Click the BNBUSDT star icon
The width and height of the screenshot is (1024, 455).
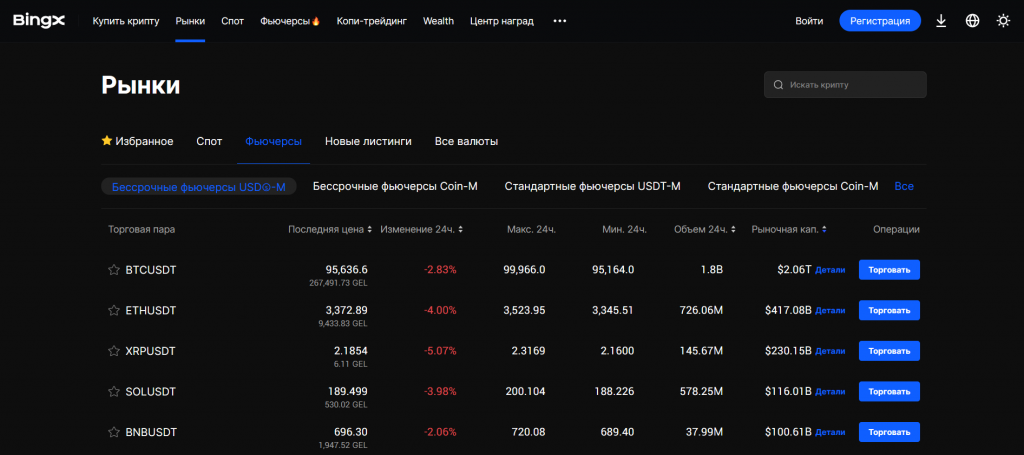[114, 432]
